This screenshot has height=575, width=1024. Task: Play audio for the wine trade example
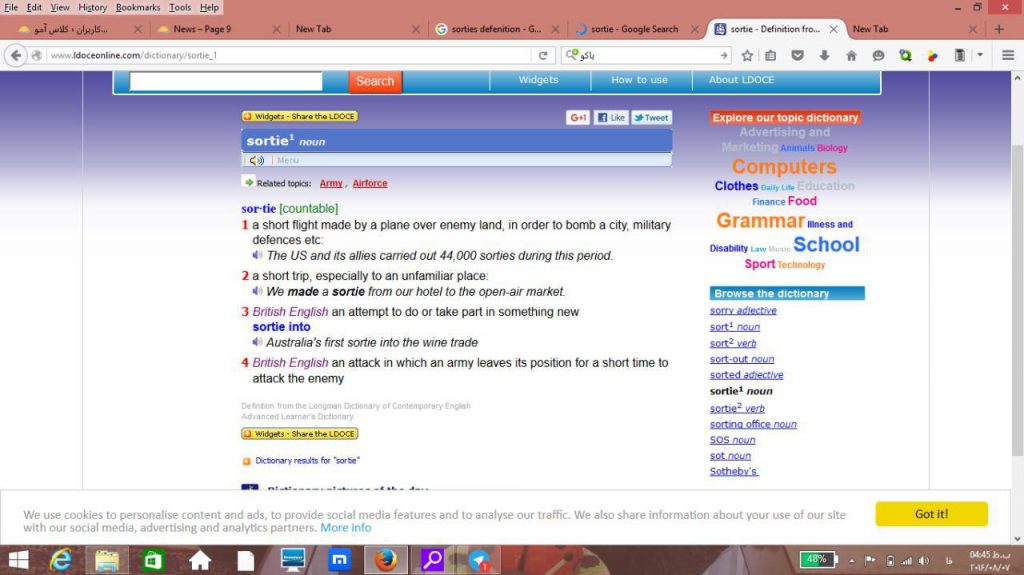click(257, 342)
